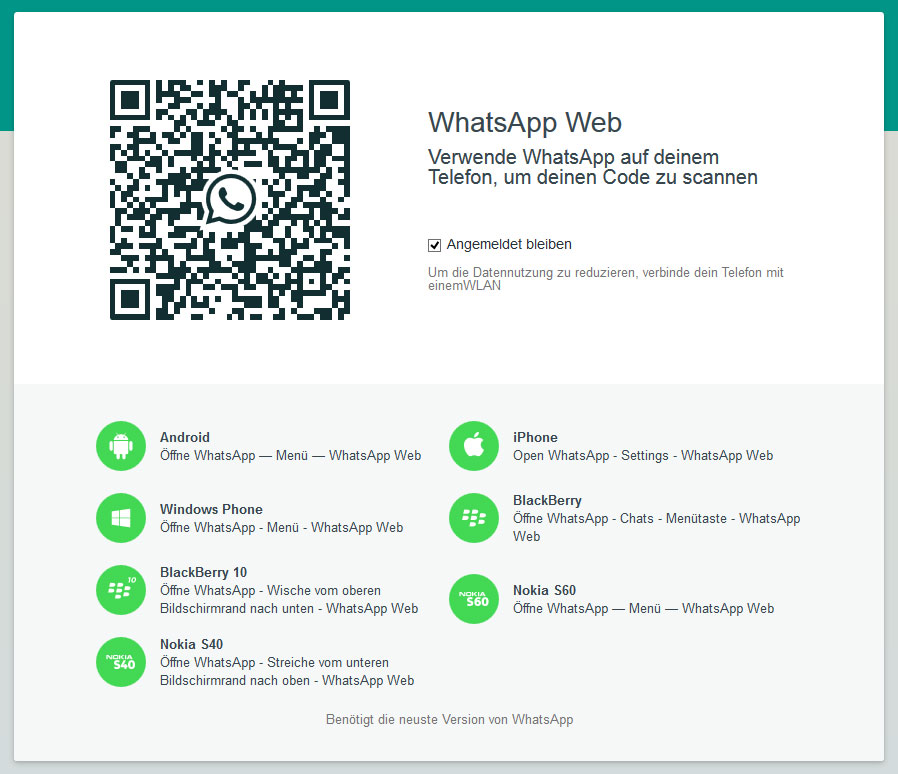This screenshot has width=898, height=774.
Task: Click 'Streiche vom unteren Bildschirmrand' instruction text
Action: point(287,671)
